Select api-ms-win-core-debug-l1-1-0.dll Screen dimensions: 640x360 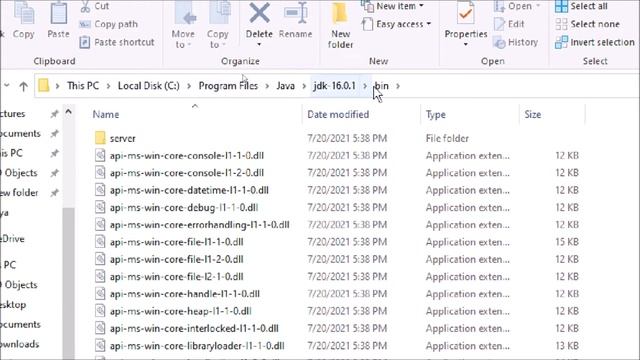(x=184, y=207)
